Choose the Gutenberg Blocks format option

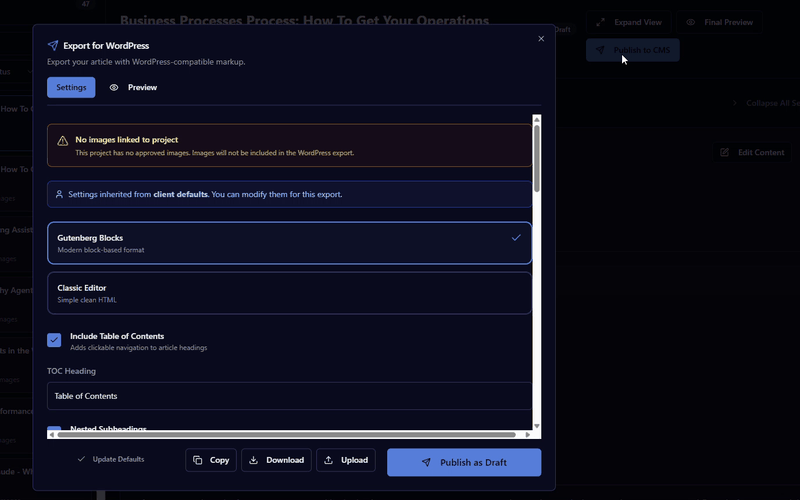coord(289,243)
